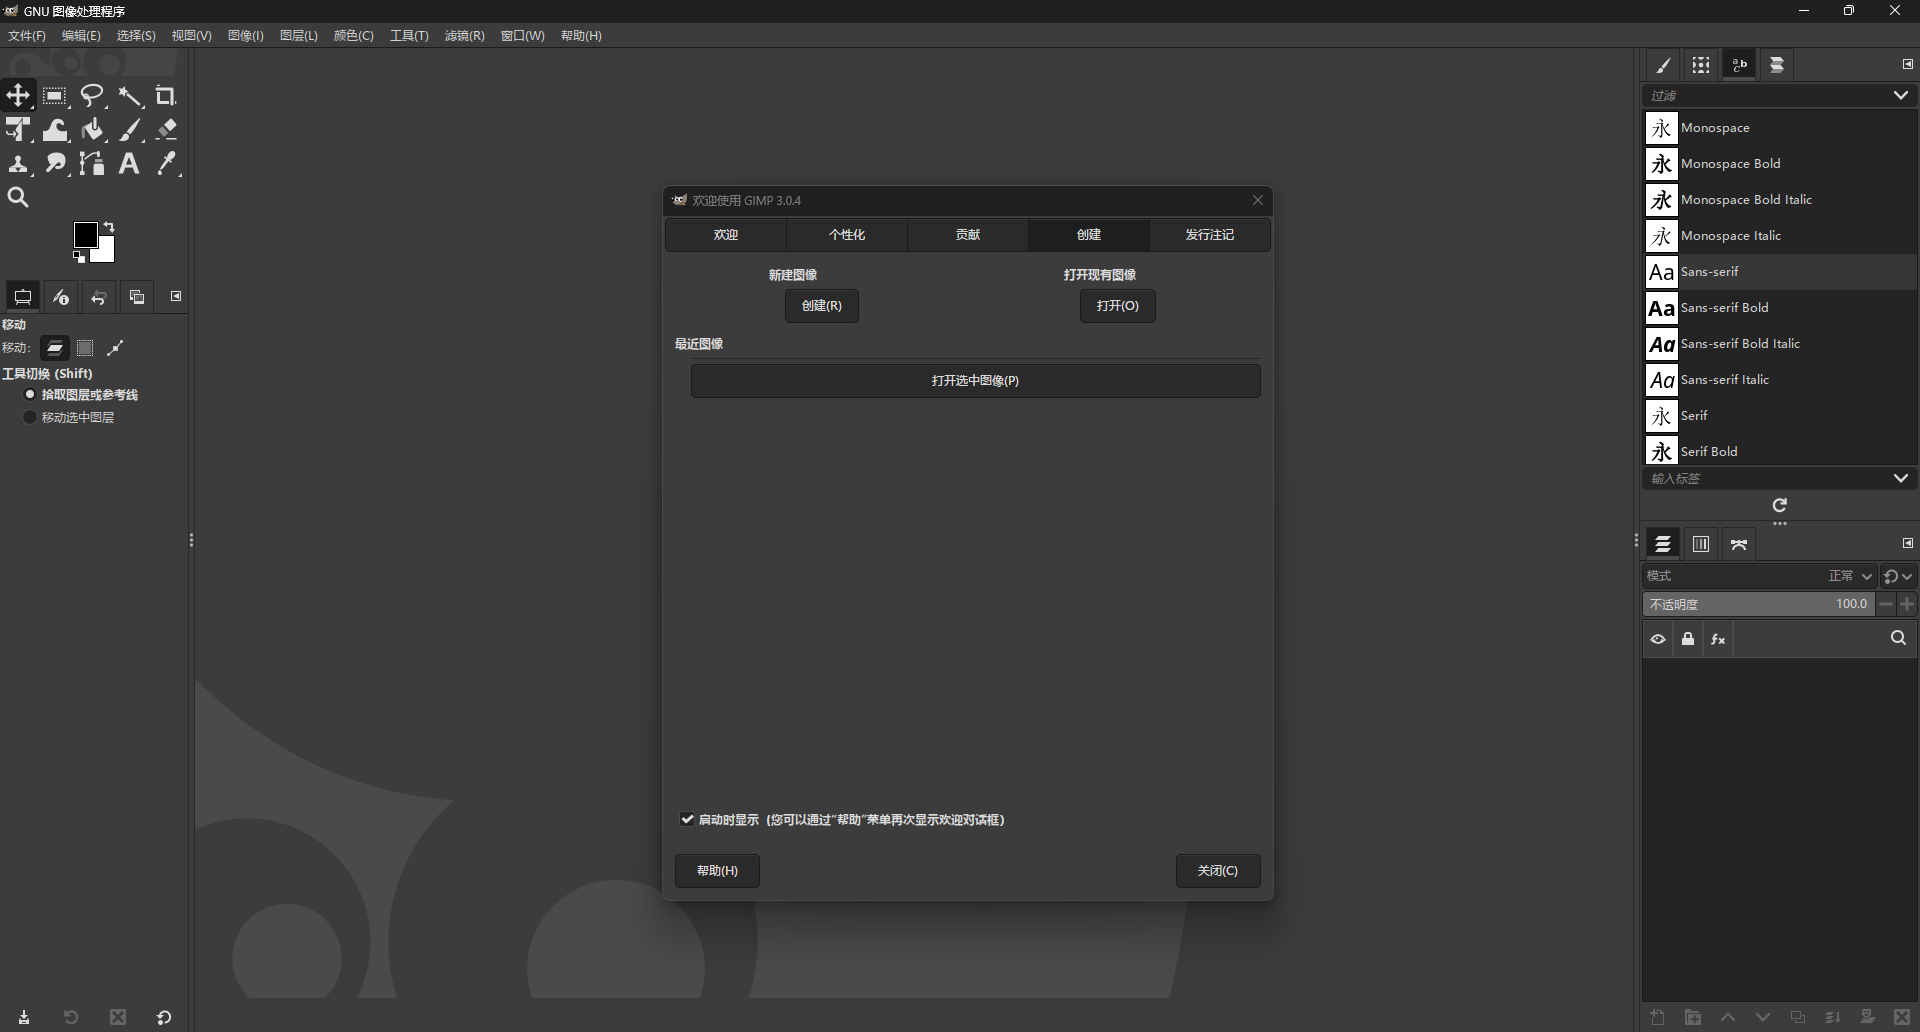Select the Smudge tool
This screenshot has height=1032, width=1920.
coord(55,164)
